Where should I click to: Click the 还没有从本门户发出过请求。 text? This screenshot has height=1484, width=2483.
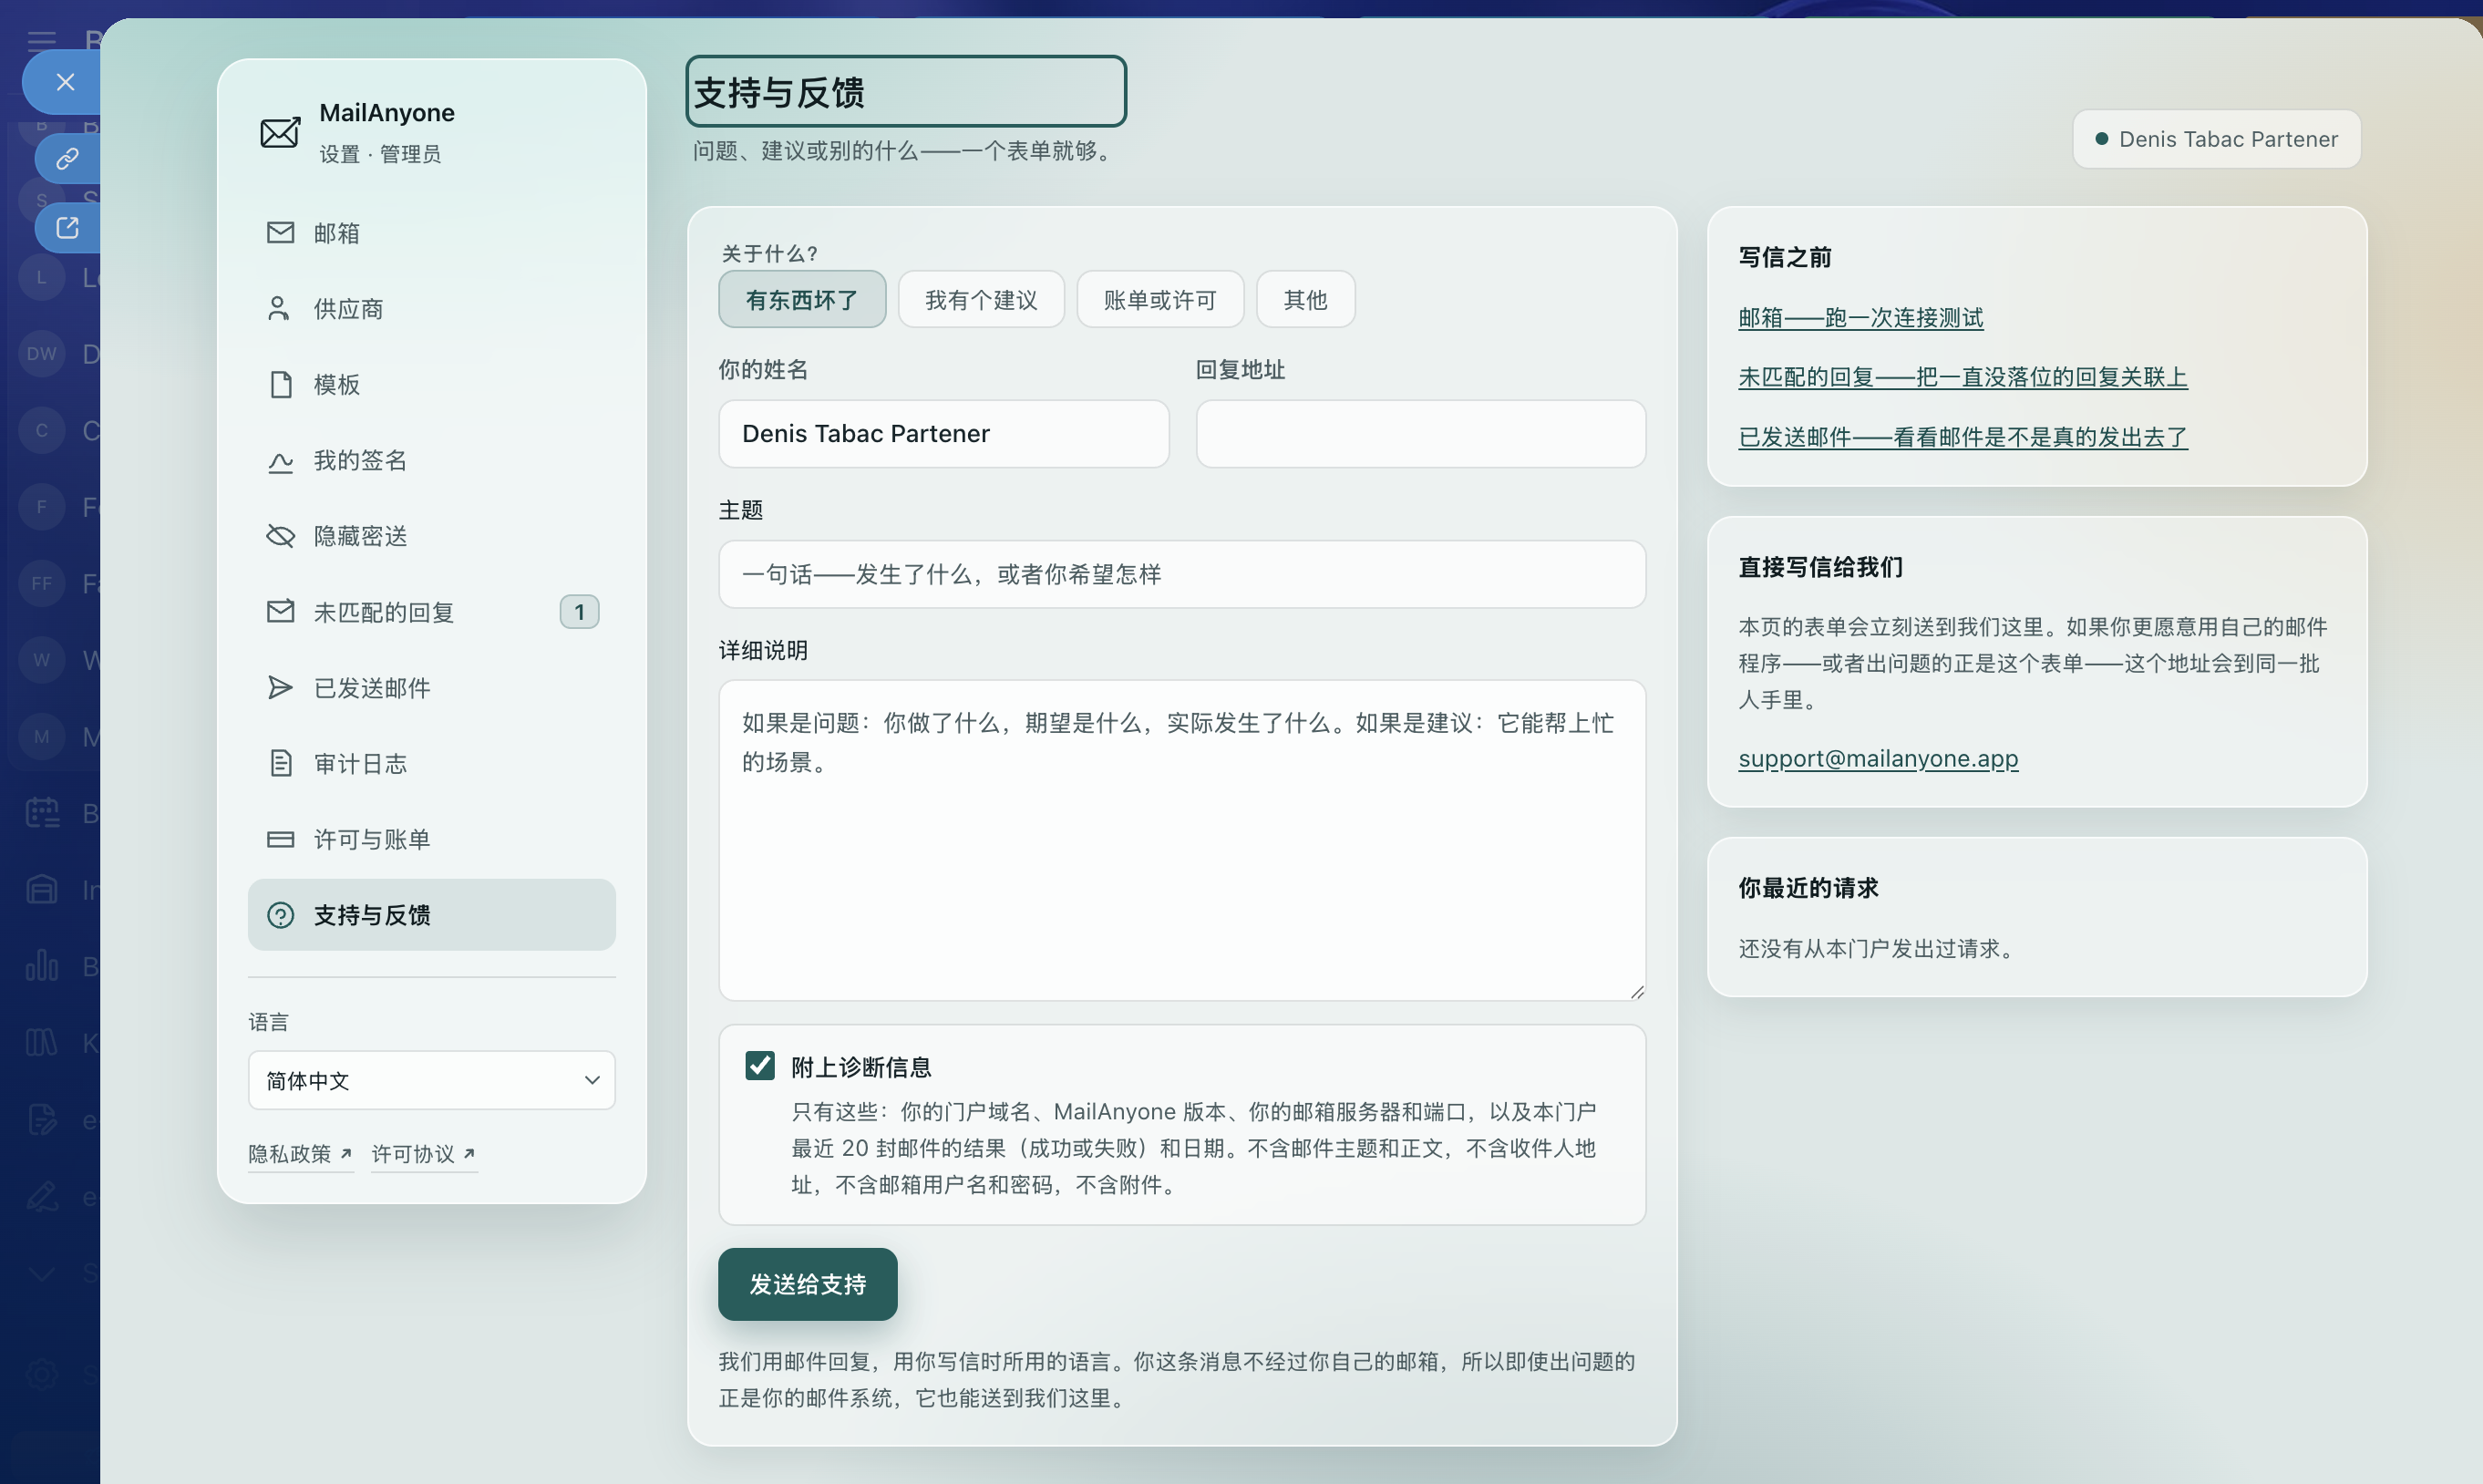click(x=1876, y=948)
